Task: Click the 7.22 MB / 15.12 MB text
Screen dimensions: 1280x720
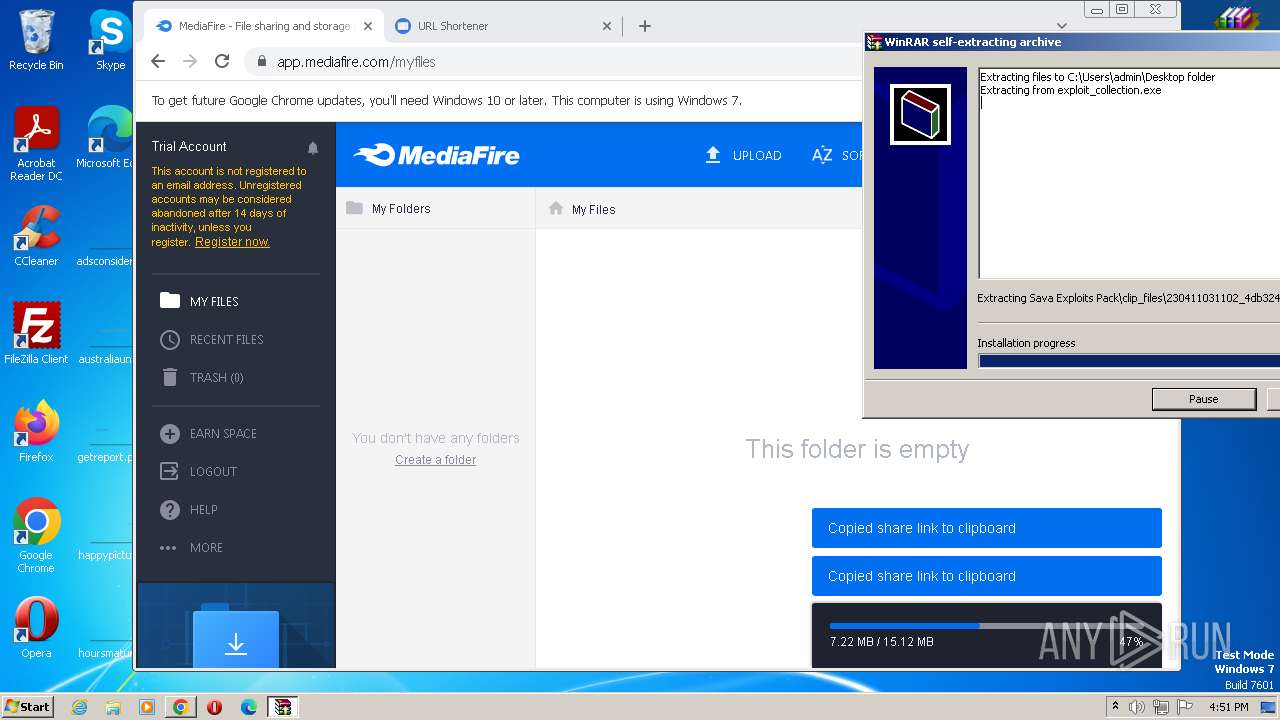Action: (x=882, y=642)
